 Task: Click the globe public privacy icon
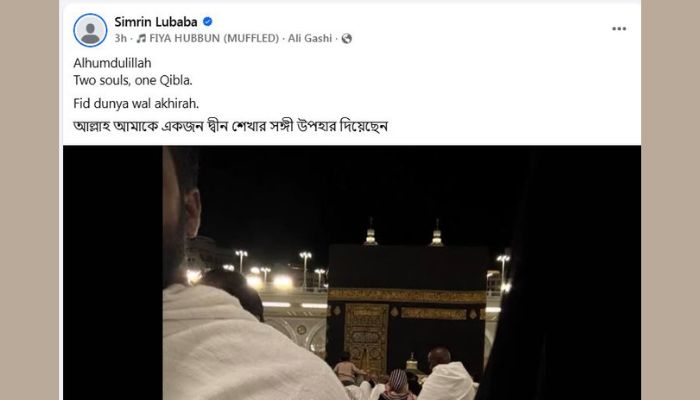[347, 38]
